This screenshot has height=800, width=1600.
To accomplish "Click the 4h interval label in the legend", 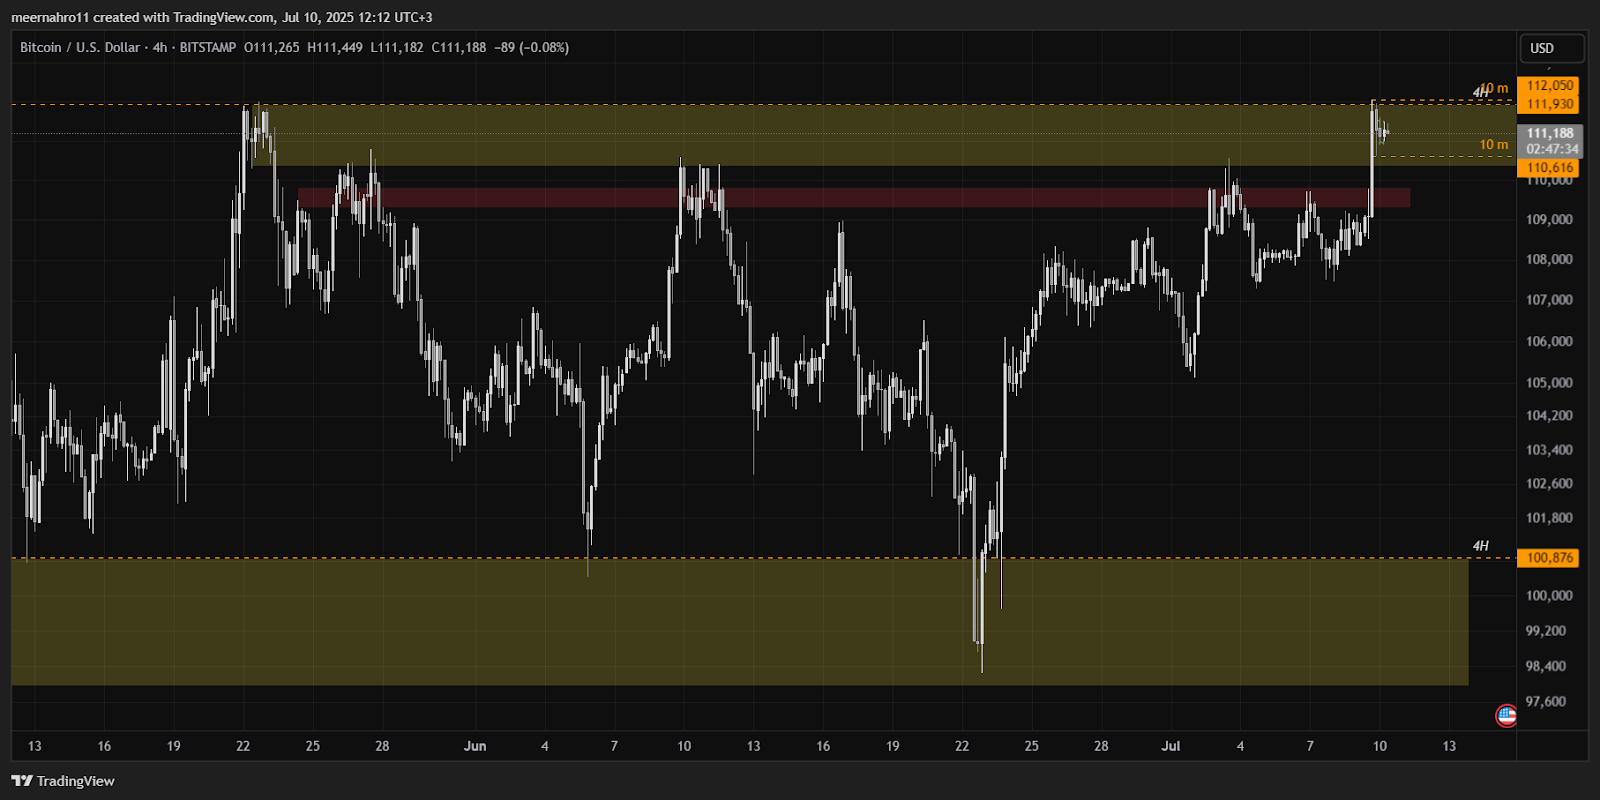I will tap(160, 47).
